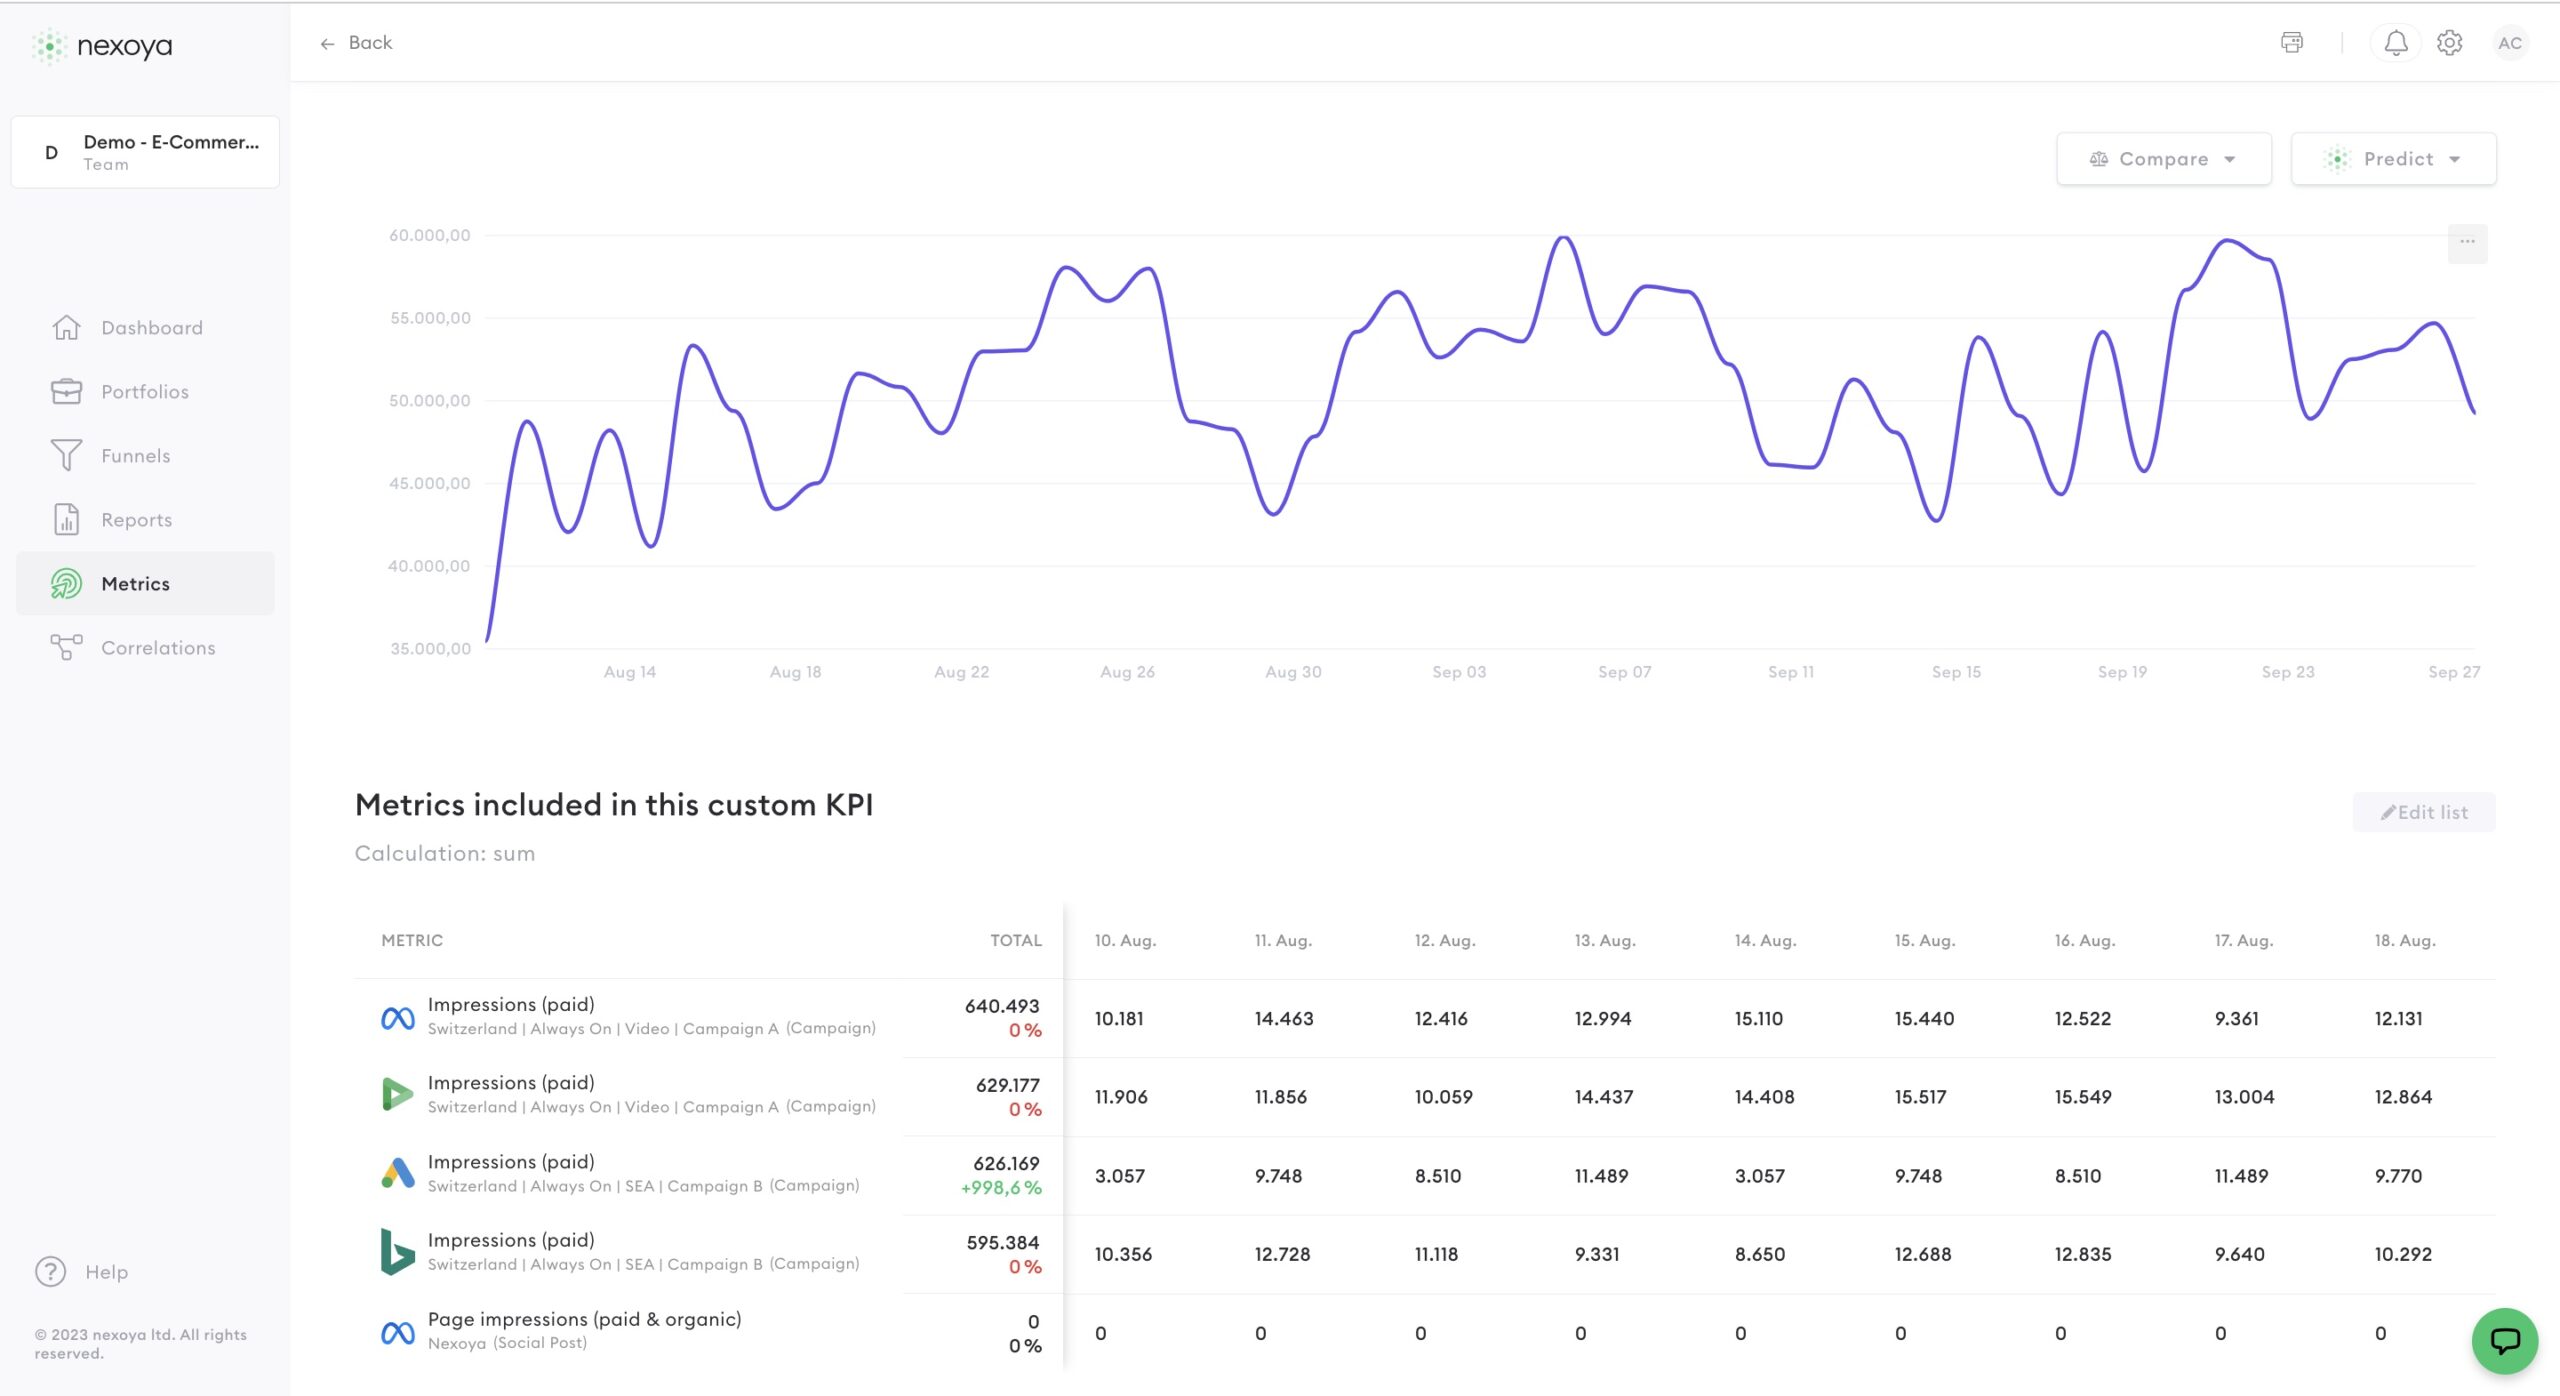Open the Demo - E-Commerce team switcher
Screen dimensions: 2560x1396
(145, 152)
